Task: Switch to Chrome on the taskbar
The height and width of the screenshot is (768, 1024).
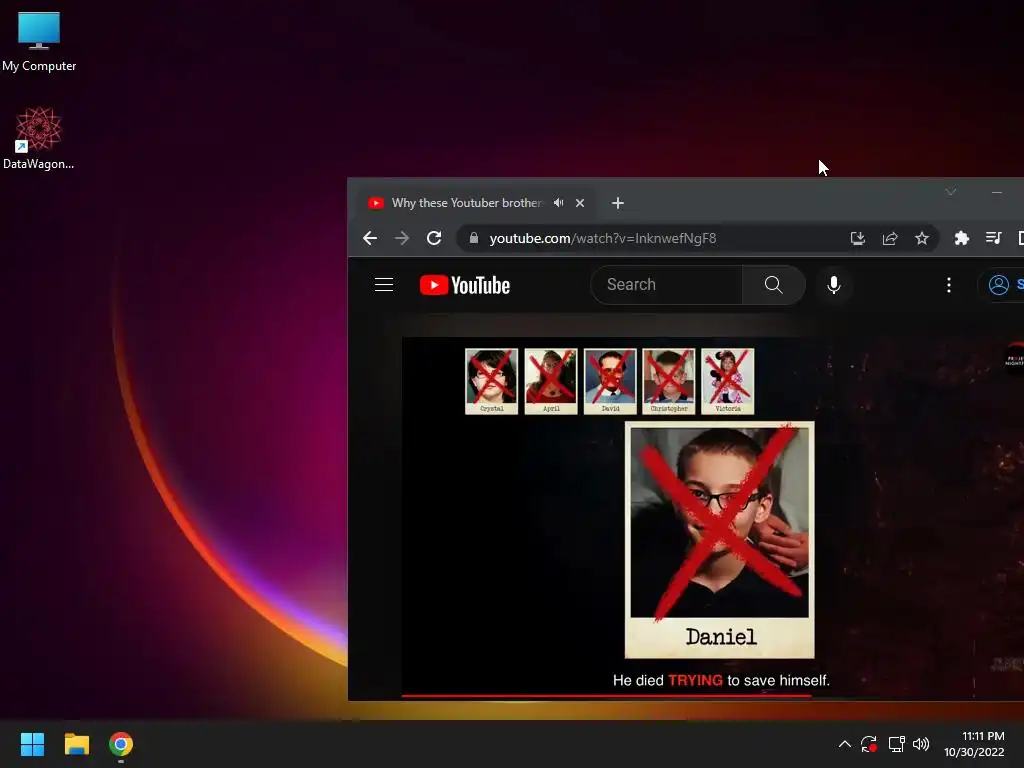Action: click(121, 744)
